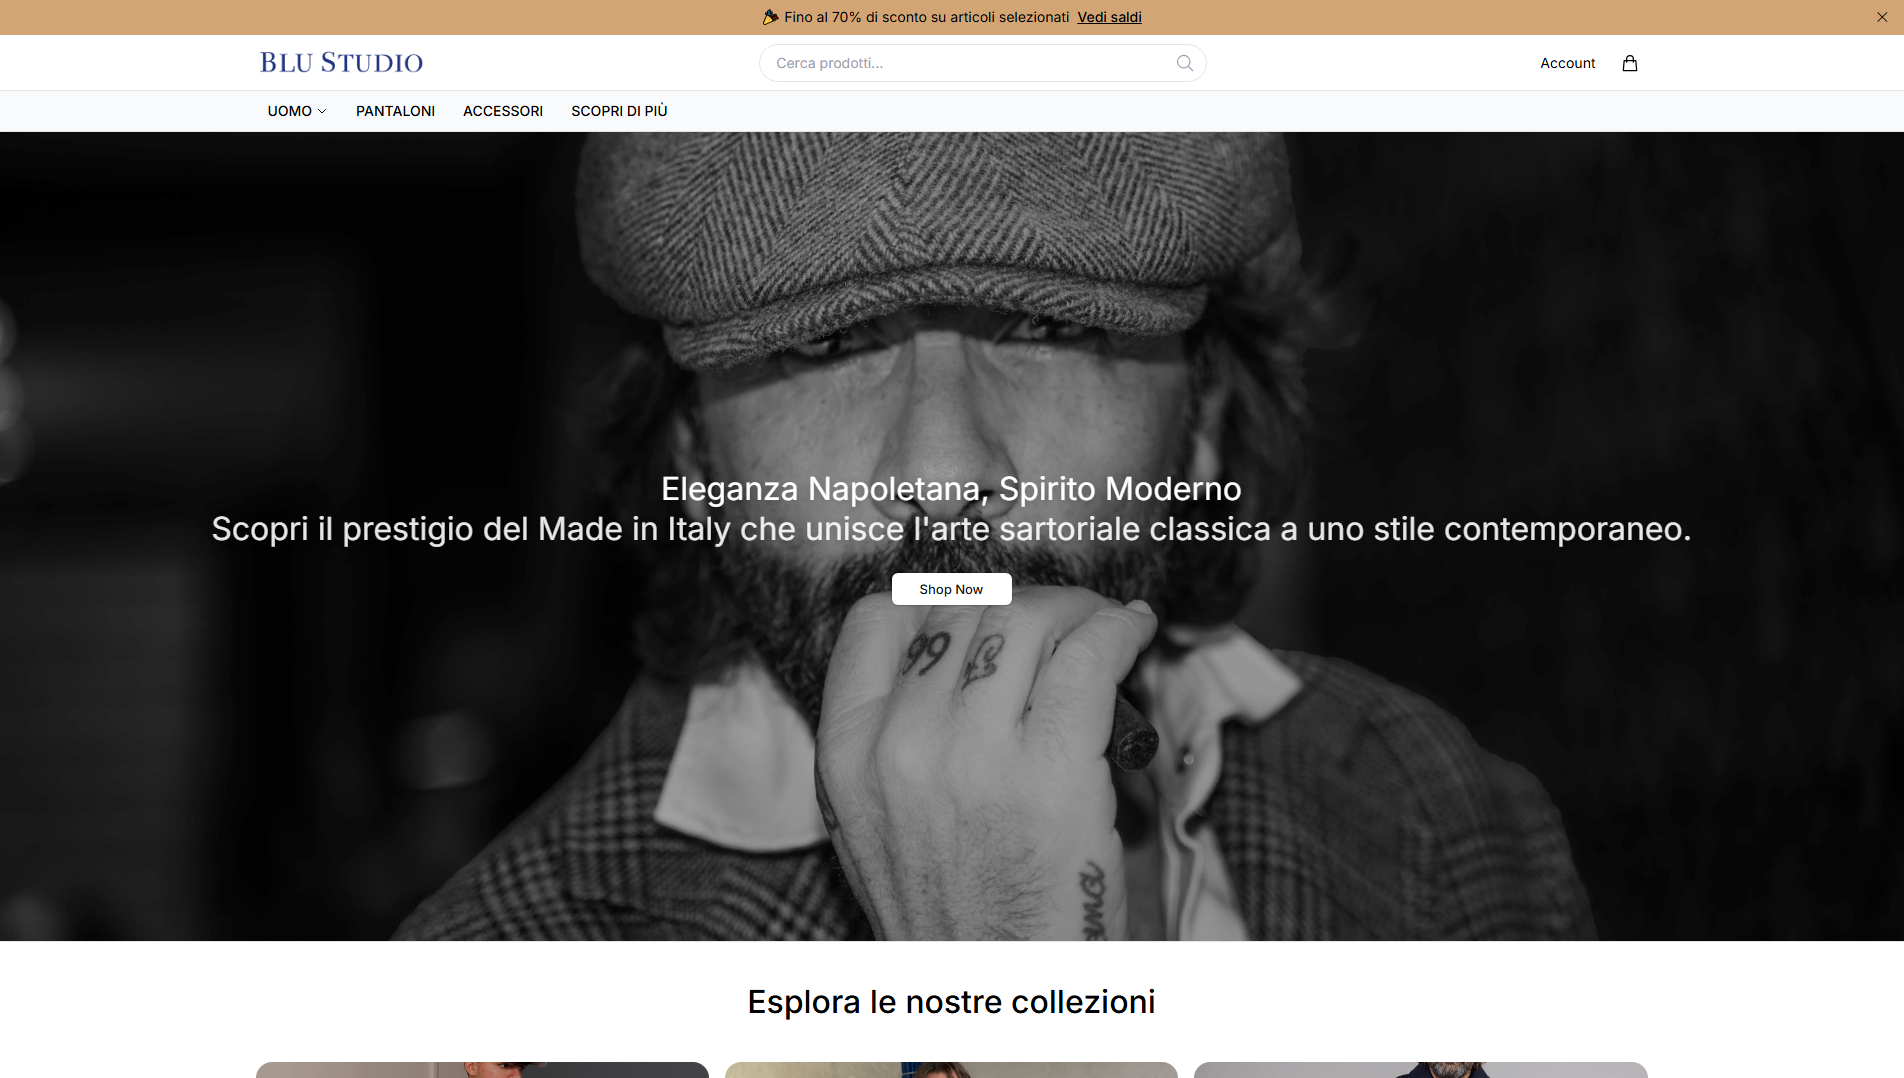The width and height of the screenshot is (1904, 1078).
Task: Click the Vedi saldi link
Action: coord(1109,17)
